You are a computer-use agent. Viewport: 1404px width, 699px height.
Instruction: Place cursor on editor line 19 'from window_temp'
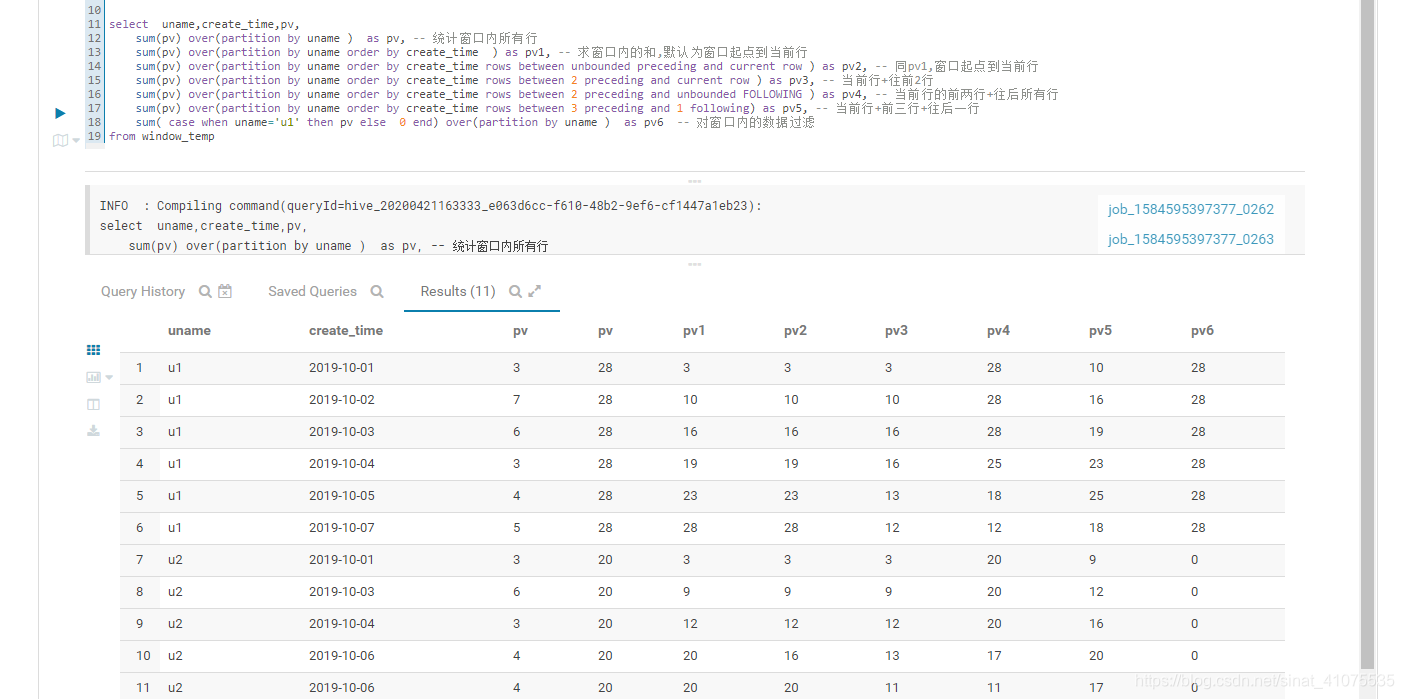click(x=162, y=136)
